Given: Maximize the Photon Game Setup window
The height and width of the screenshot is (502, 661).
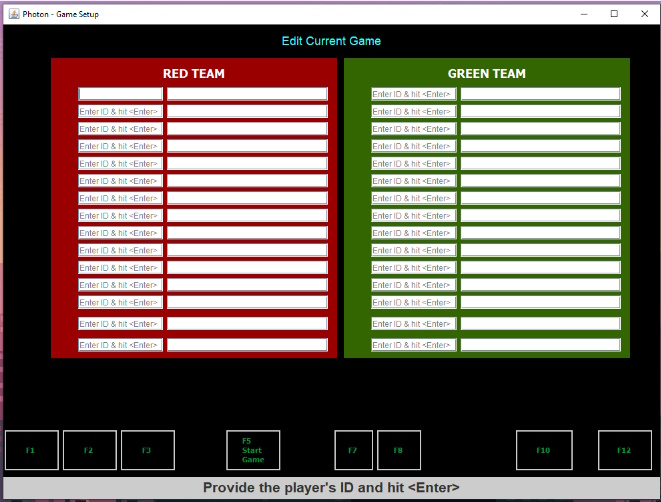Looking at the screenshot, I should click(613, 14).
